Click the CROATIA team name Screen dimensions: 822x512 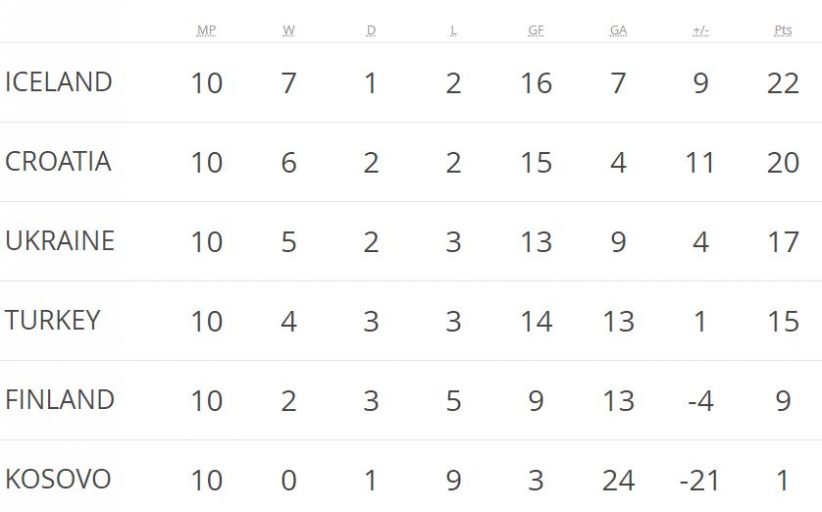pyautogui.click(x=58, y=162)
